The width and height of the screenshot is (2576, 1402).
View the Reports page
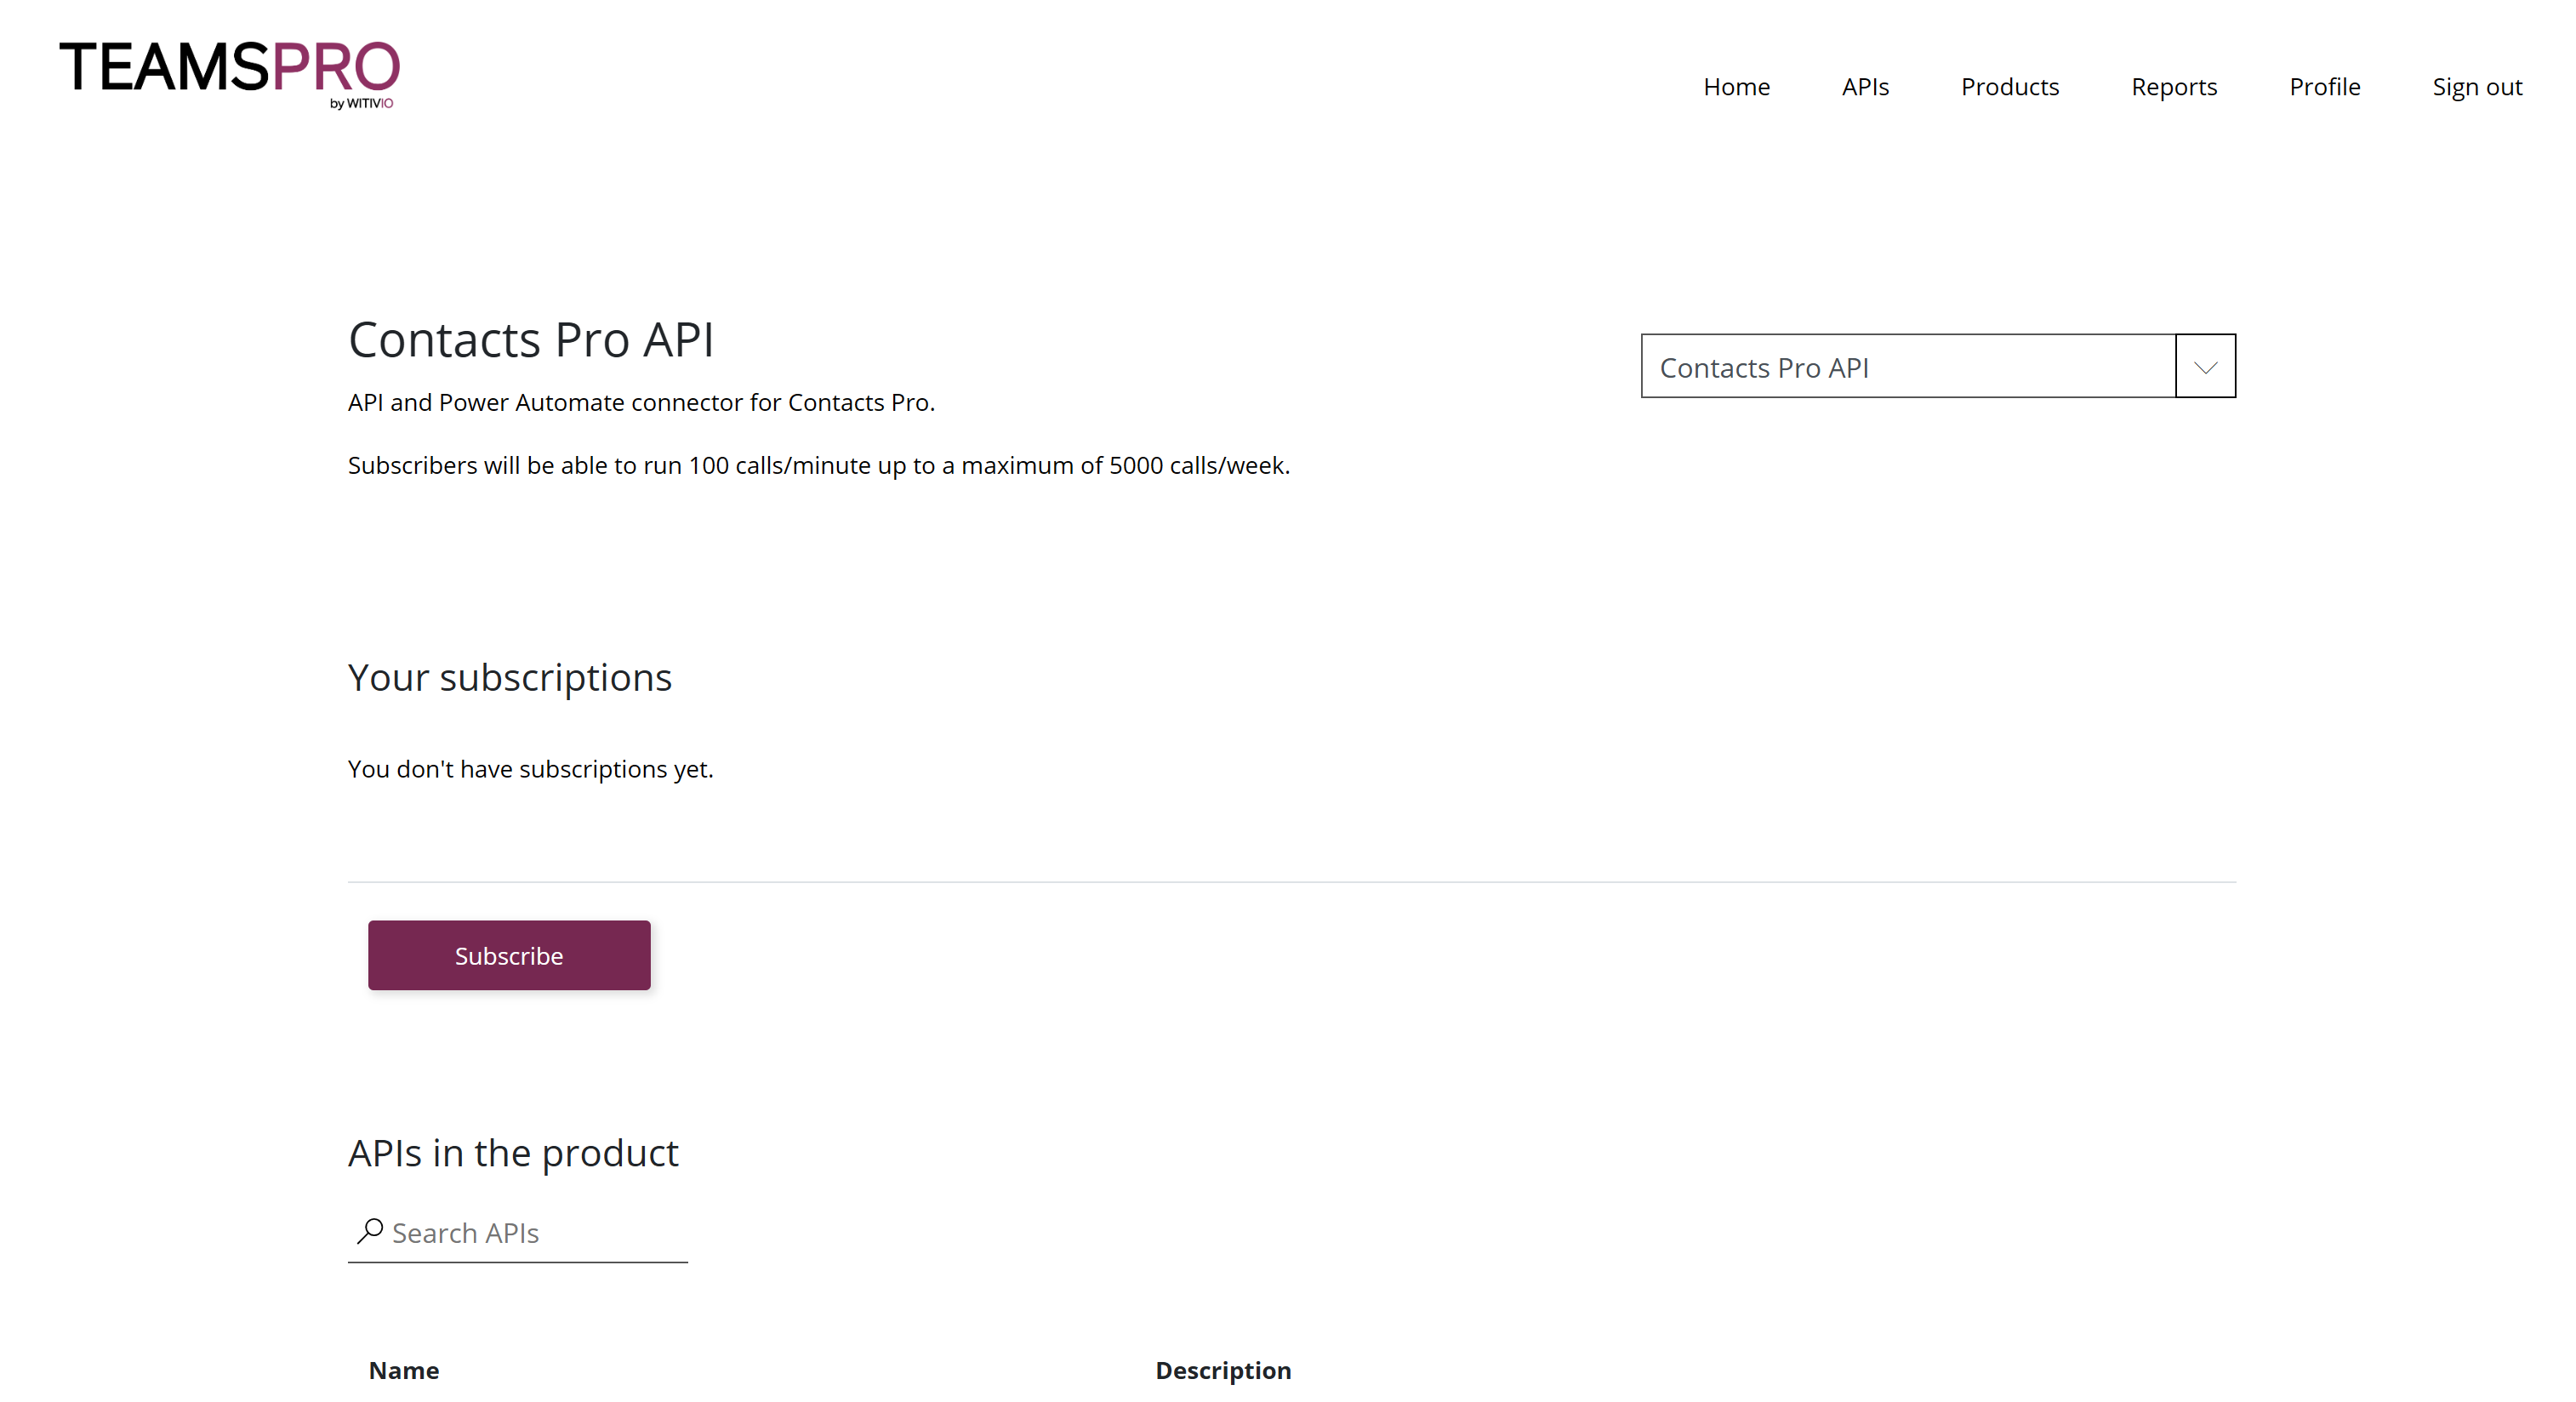point(2174,87)
